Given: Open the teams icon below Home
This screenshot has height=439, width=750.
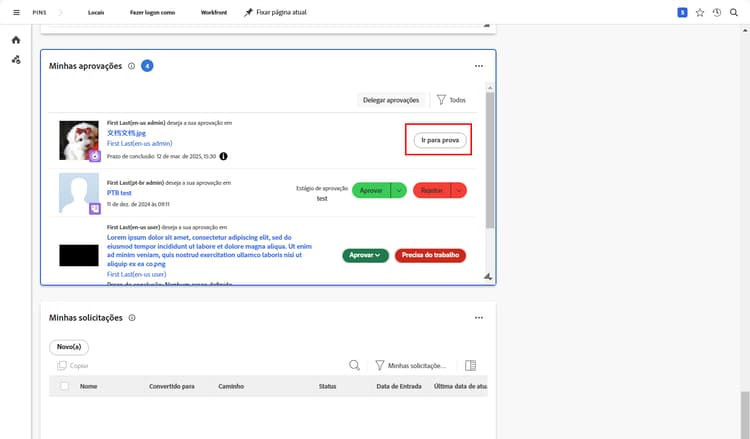Looking at the screenshot, I should tap(16, 60).
